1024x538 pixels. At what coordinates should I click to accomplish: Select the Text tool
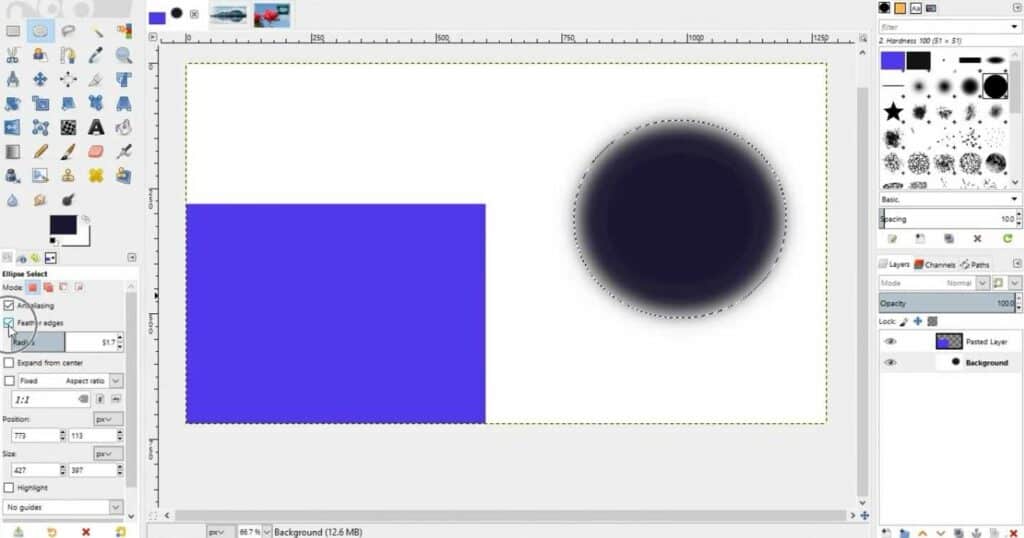[x=96, y=127]
